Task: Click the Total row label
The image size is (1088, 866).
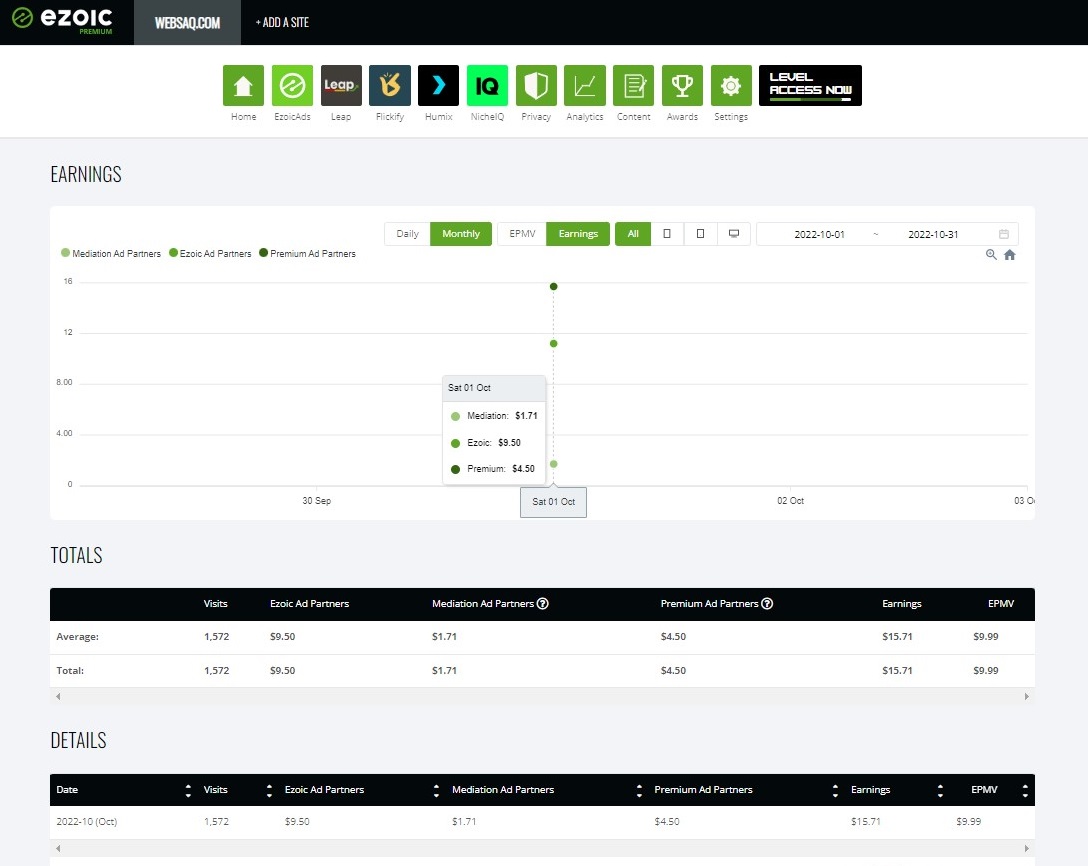Action: [x=70, y=670]
